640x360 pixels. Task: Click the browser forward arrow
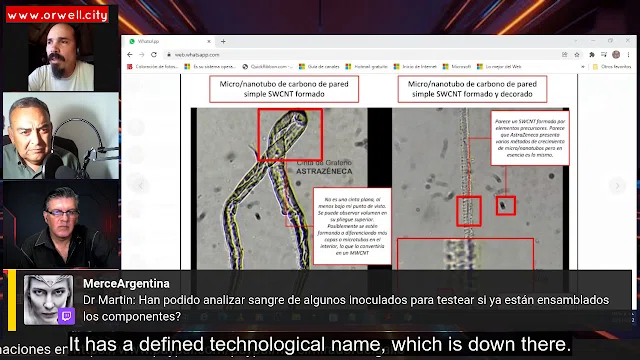142,54
